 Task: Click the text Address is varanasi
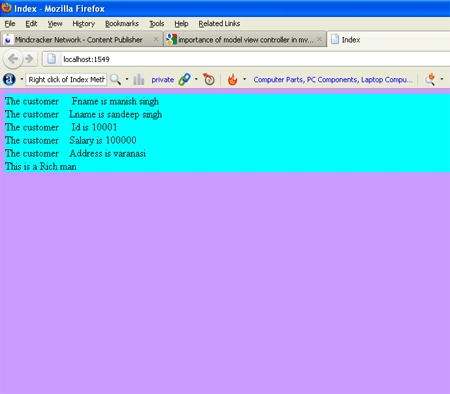108,153
